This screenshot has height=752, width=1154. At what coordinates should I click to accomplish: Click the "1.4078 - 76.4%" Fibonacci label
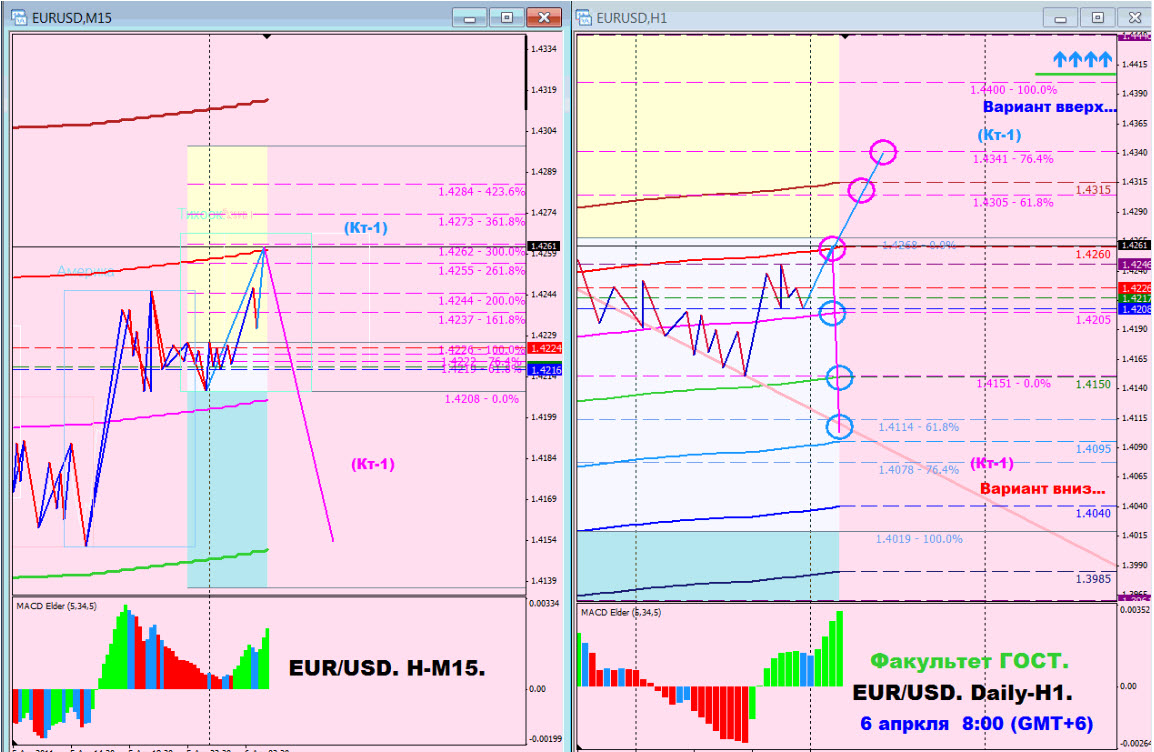pos(918,469)
